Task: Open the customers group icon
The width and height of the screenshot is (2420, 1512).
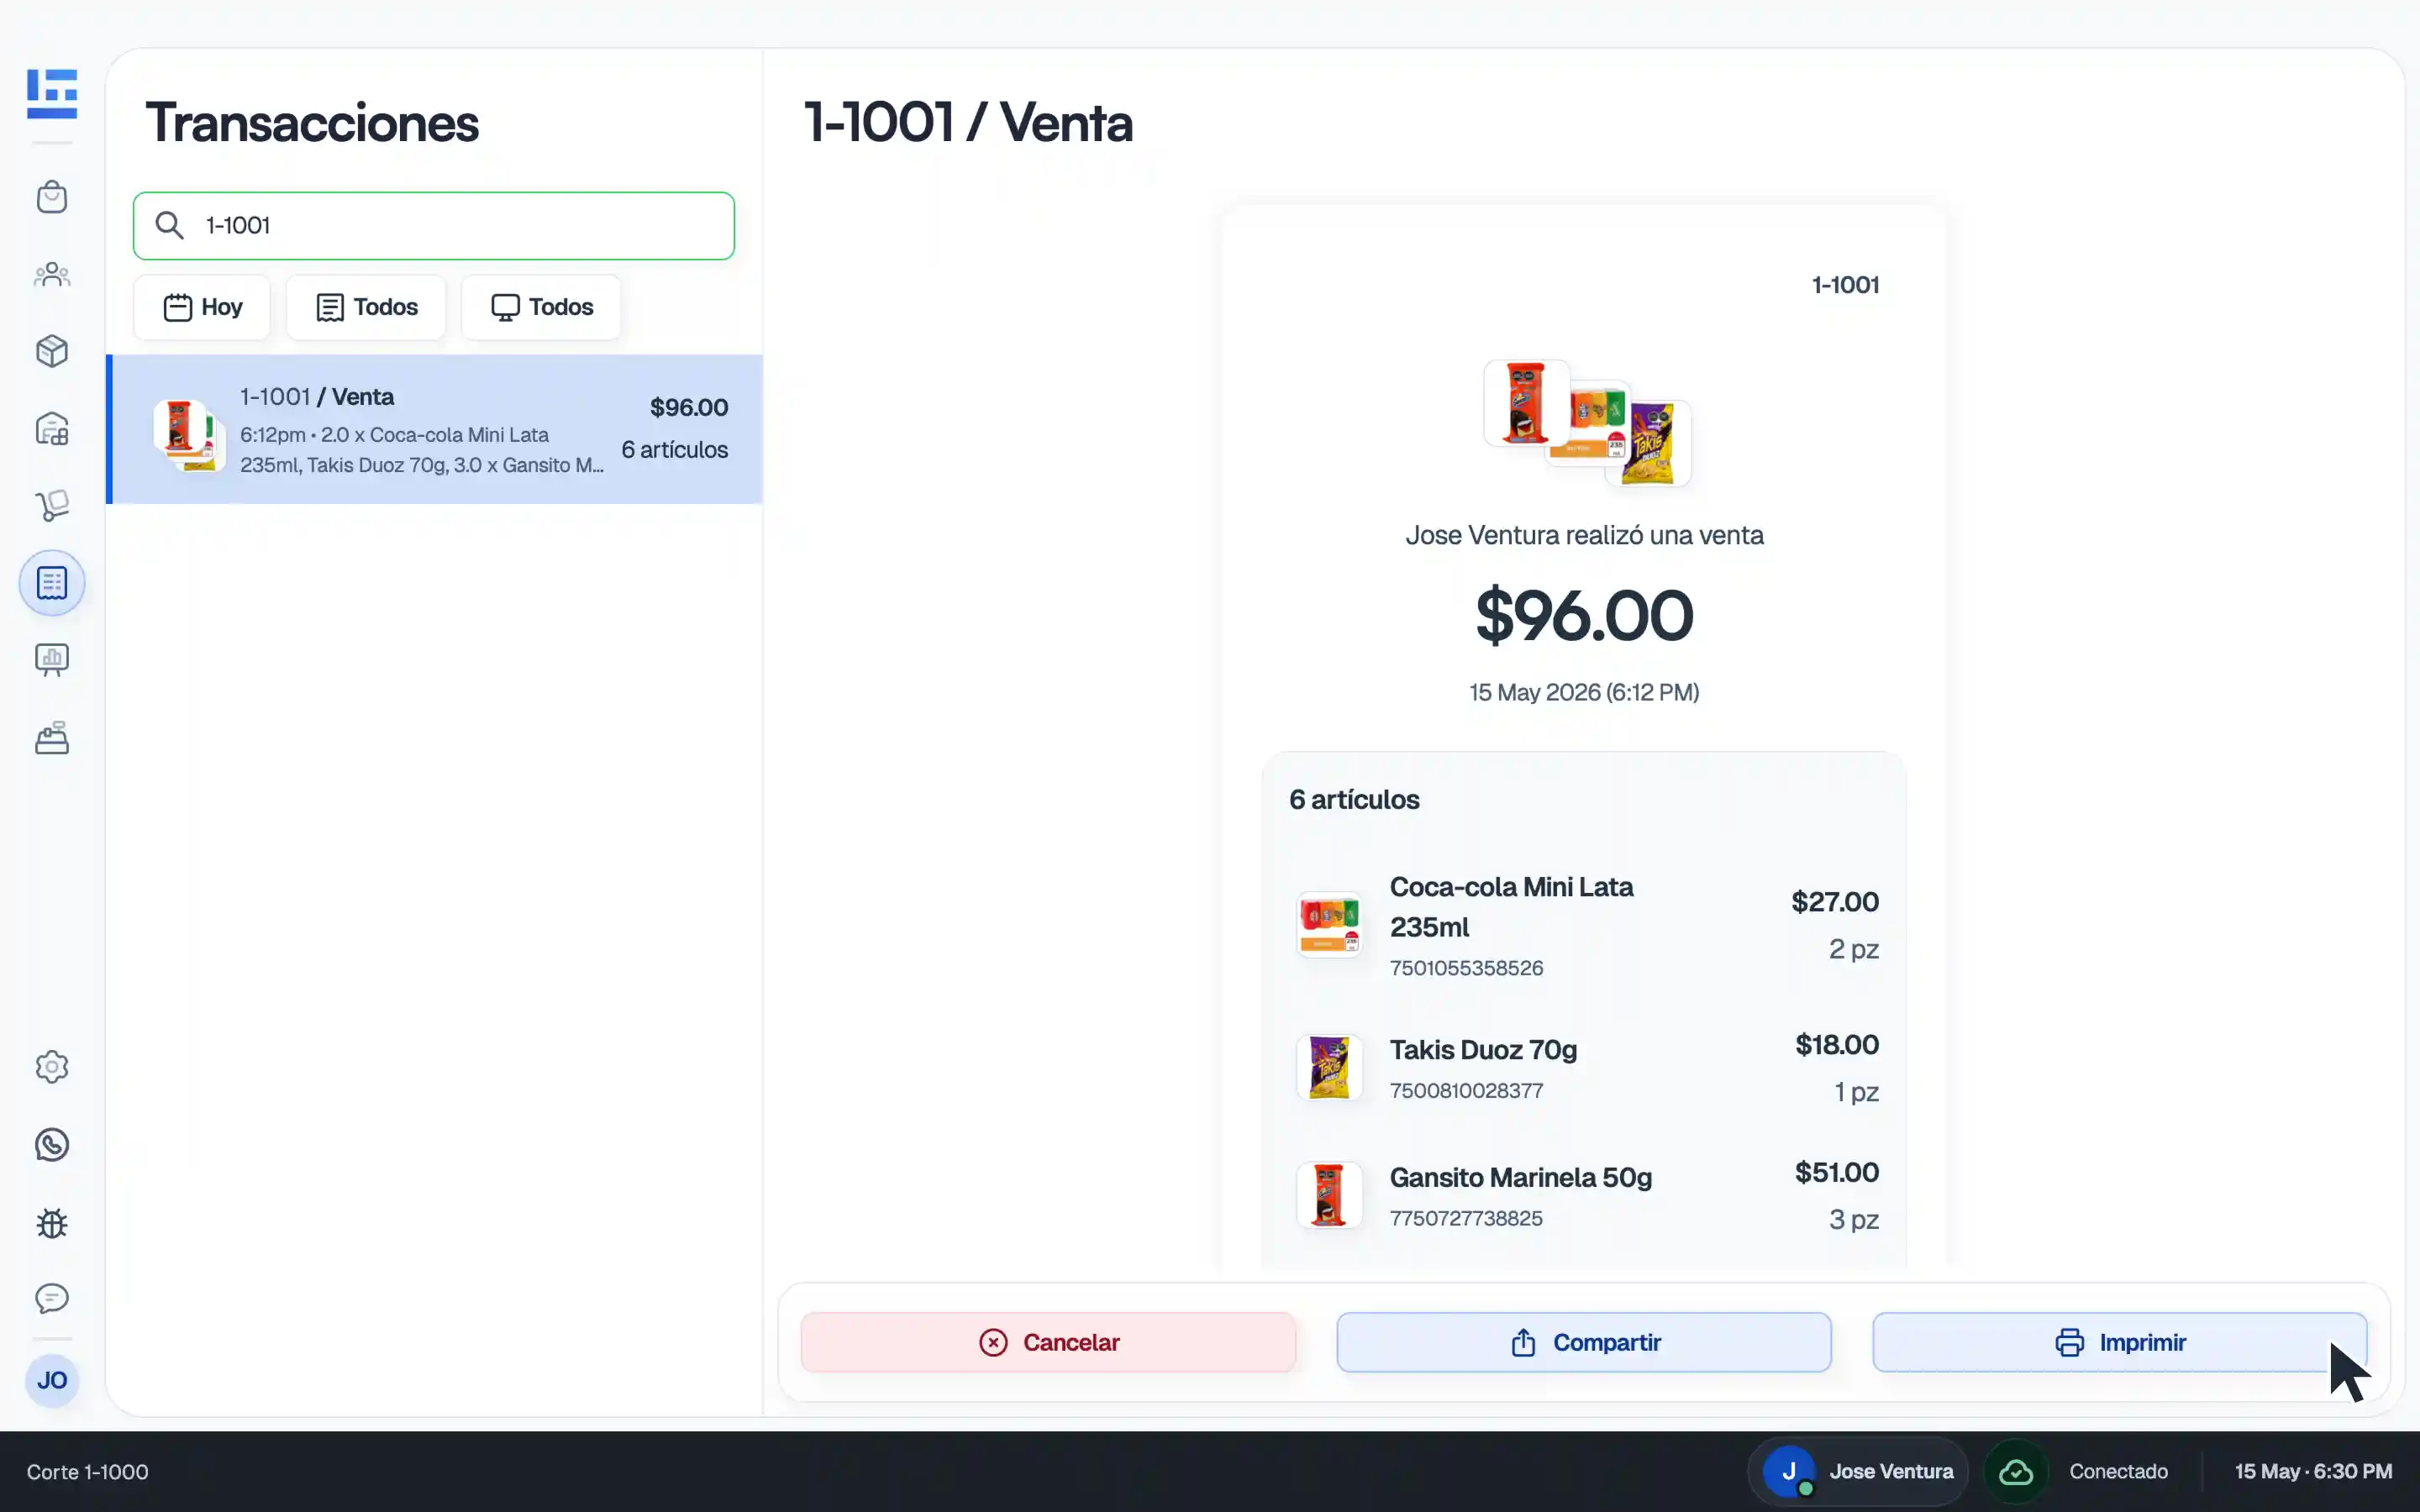Action: (x=52, y=274)
